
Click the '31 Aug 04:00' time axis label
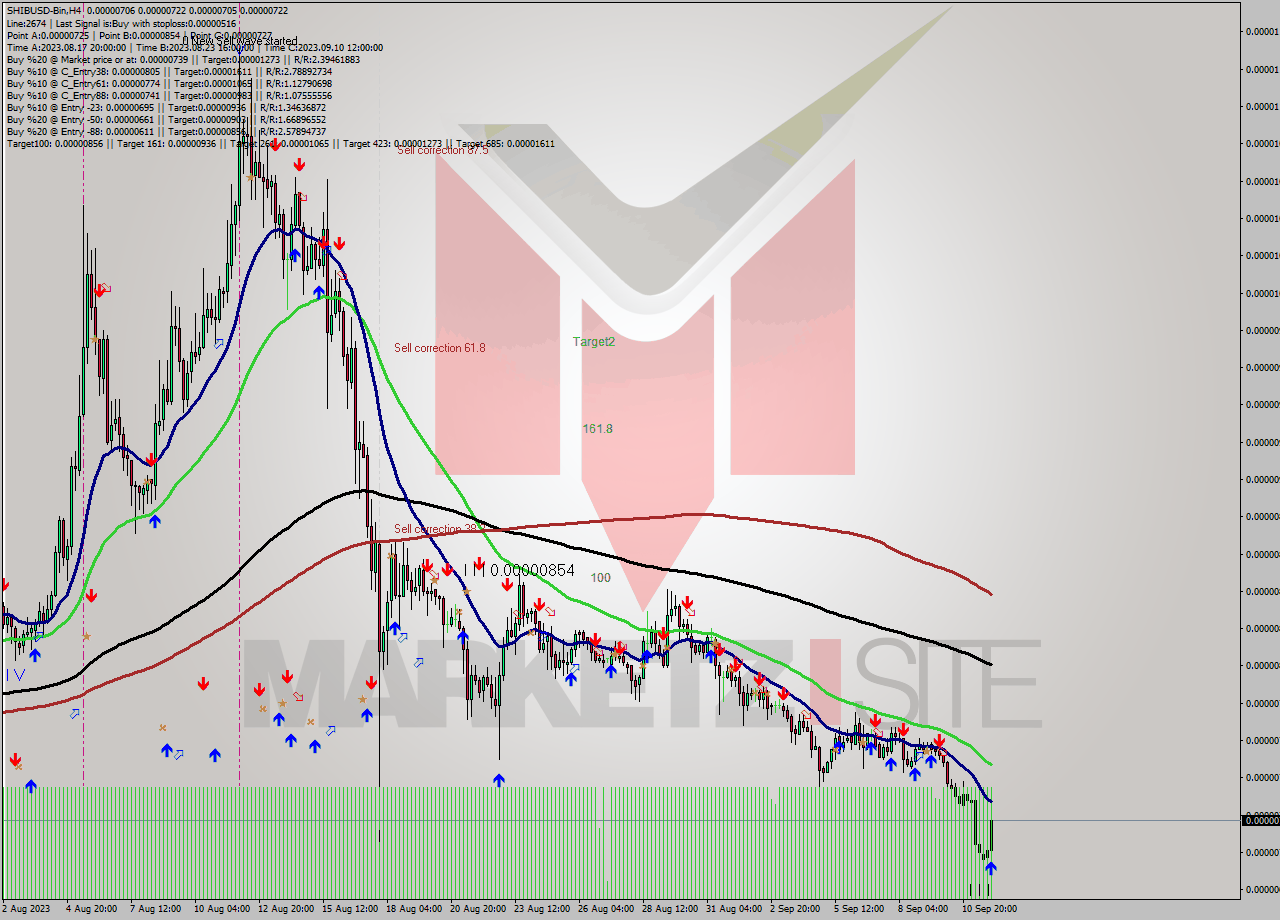(x=734, y=908)
